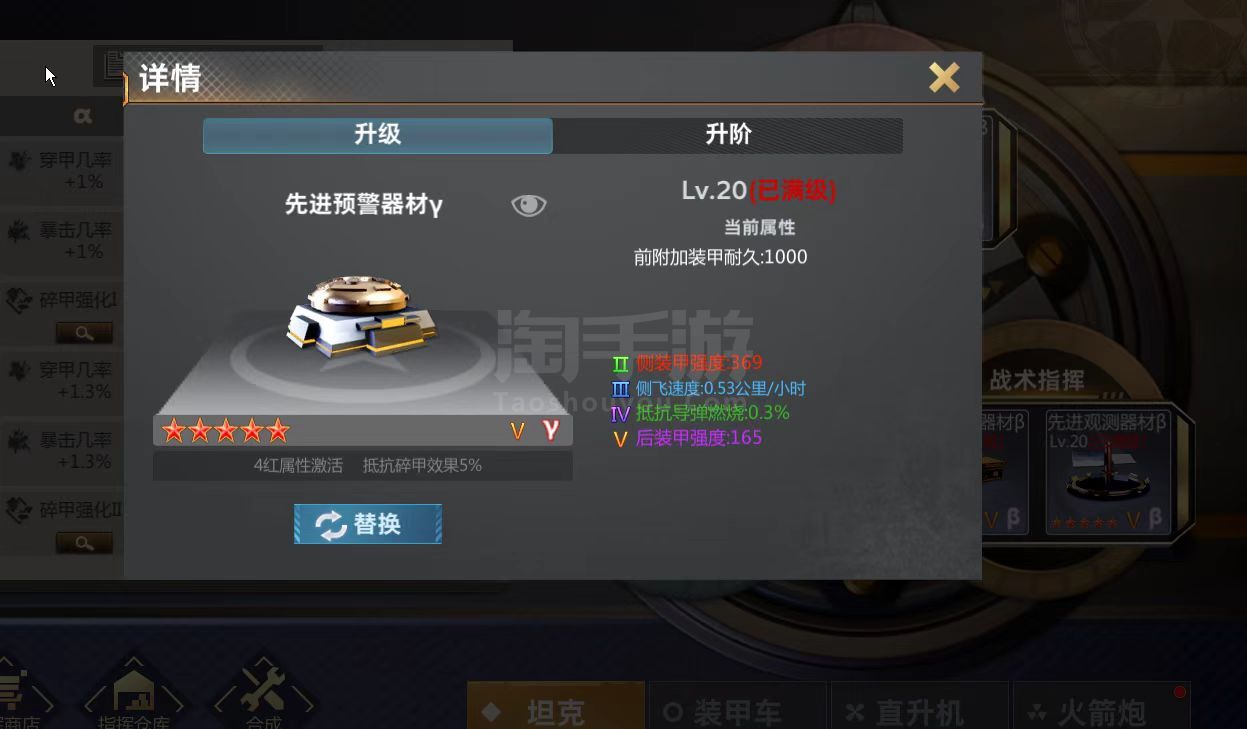
Task: Select the 坦克 tank category tab
Action: (x=555, y=708)
